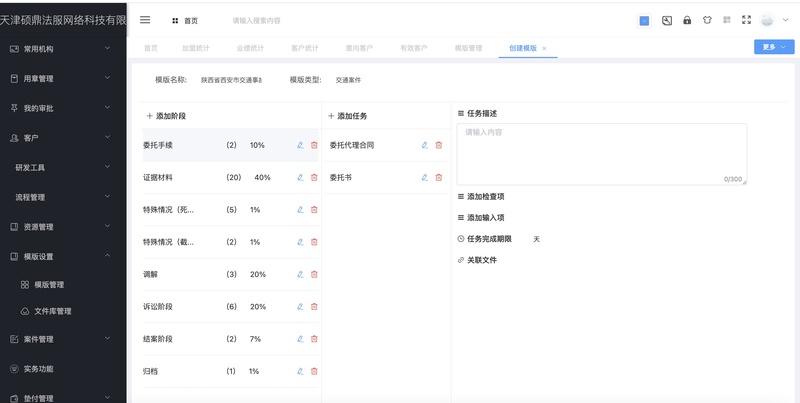Delete the 归档 stage
800x403 pixels.
click(x=314, y=371)
